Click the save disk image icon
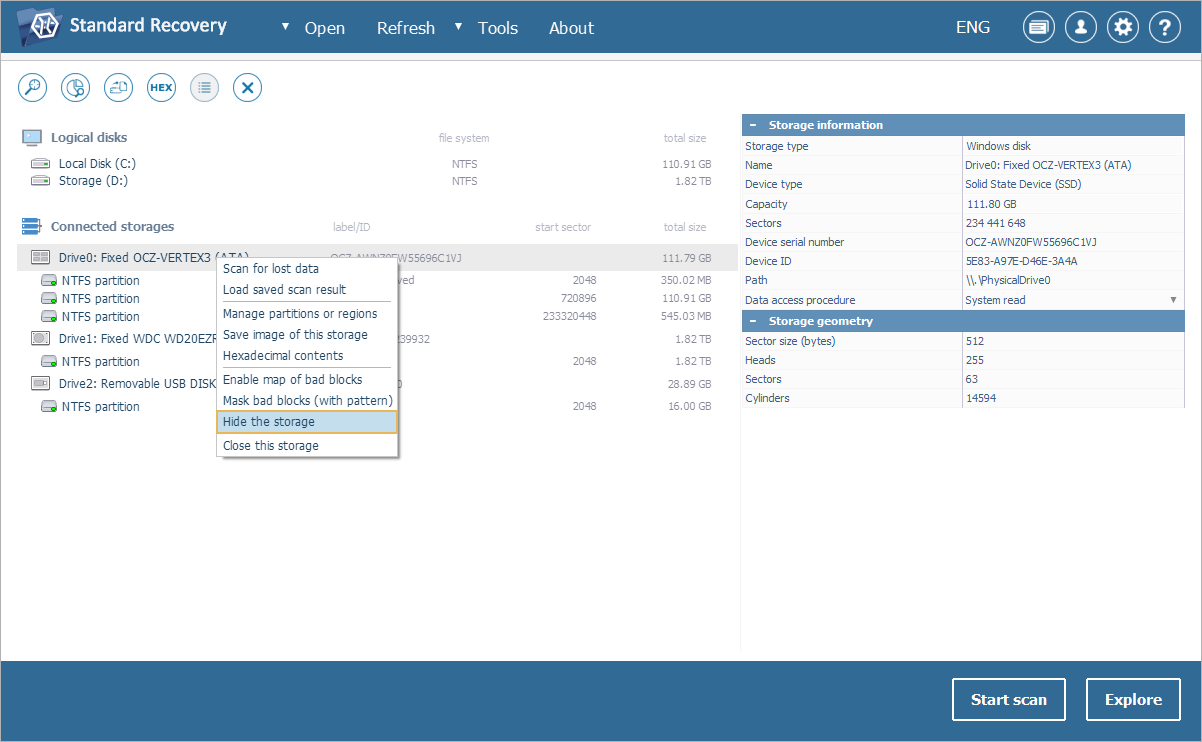 pyautogui.click(x=119, y=88)
